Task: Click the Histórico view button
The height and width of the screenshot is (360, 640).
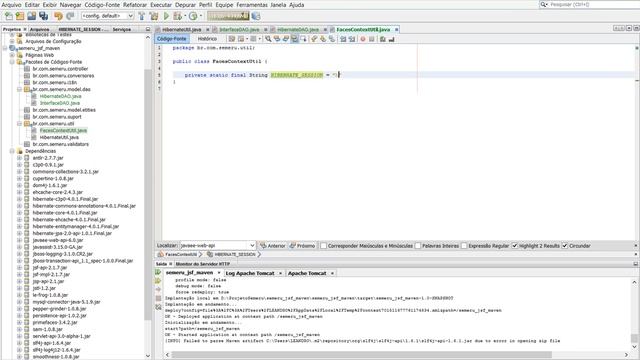Action: (x=207, y=39)
